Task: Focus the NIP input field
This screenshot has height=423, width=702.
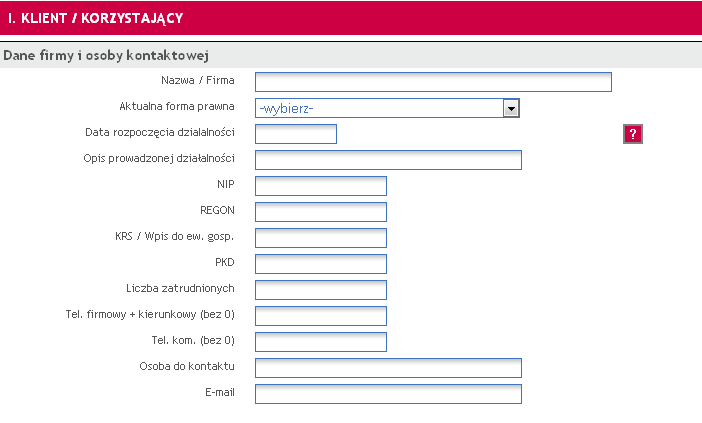Action: tap(321, 186)
